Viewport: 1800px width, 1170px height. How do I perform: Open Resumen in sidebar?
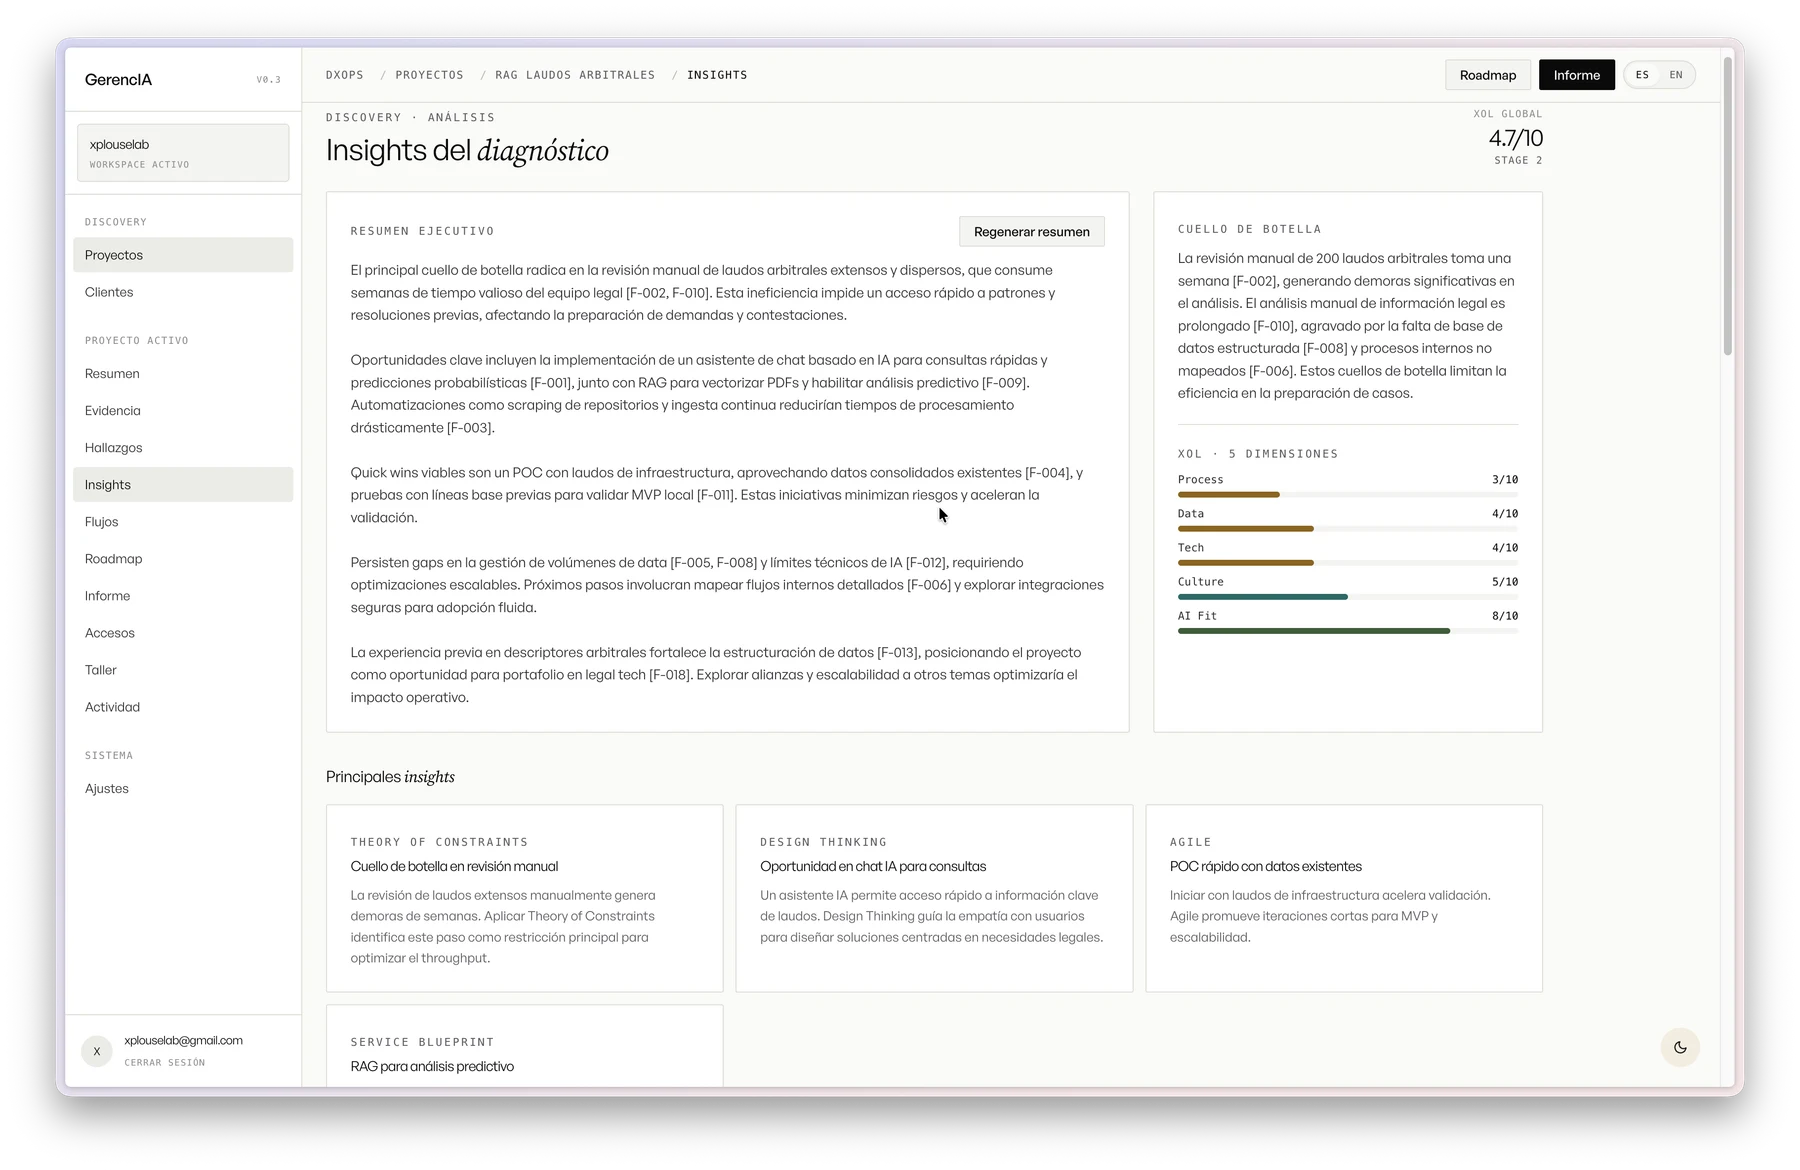[x=183, y=374]
